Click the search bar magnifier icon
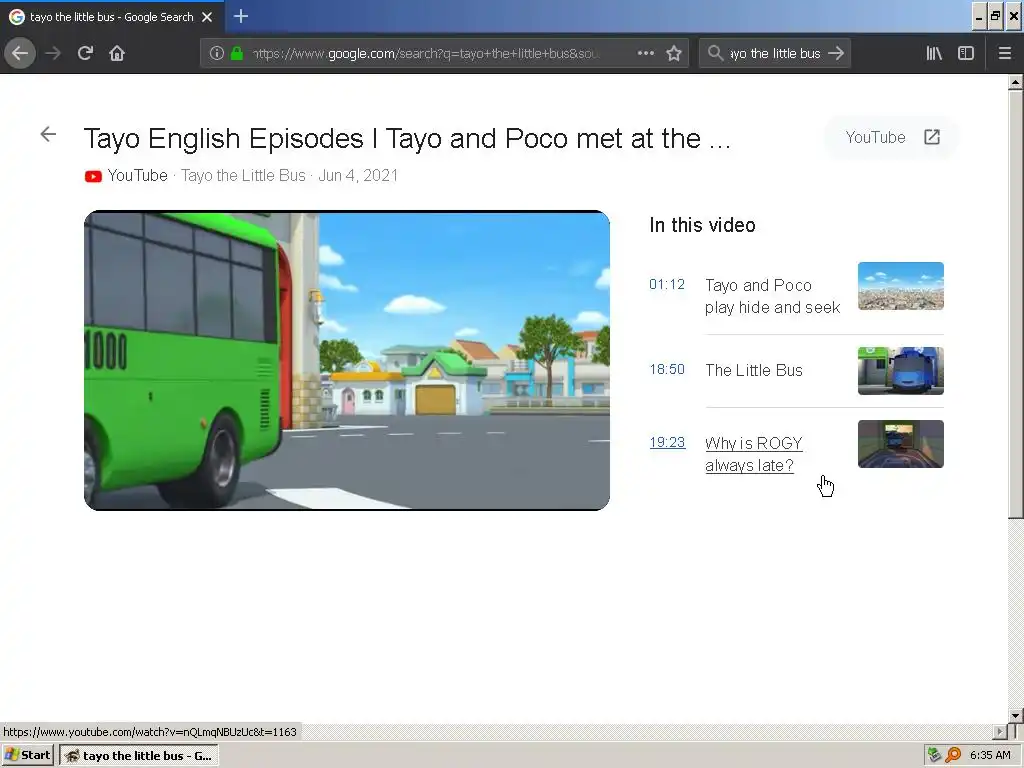The height and width of the screenshot is (768, 1024). click(x=715, y=53)
